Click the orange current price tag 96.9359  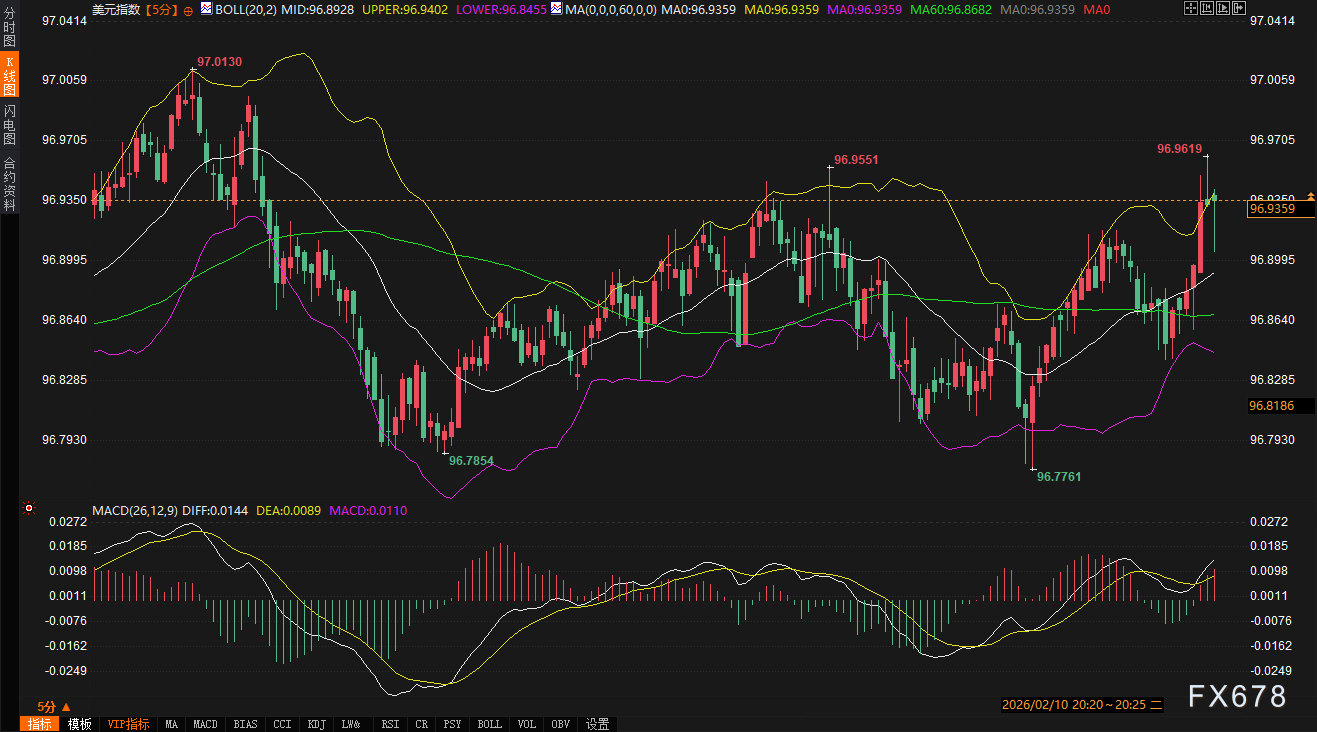1272,209
